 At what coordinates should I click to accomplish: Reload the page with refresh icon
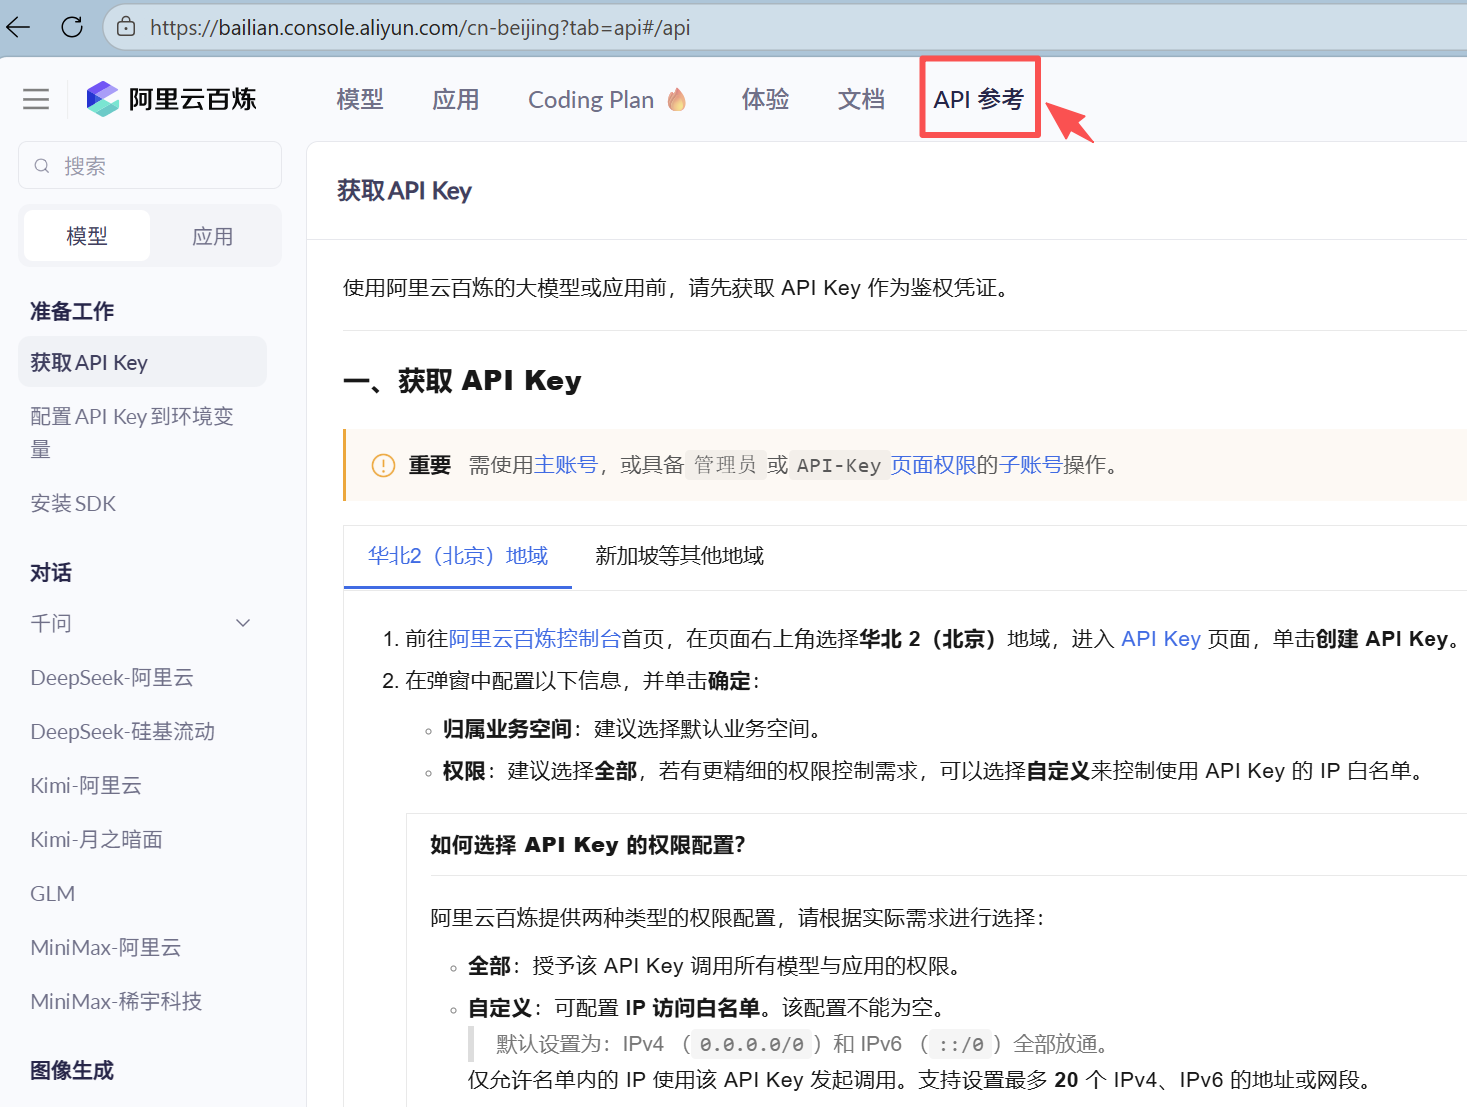click(x=72, y=27)
